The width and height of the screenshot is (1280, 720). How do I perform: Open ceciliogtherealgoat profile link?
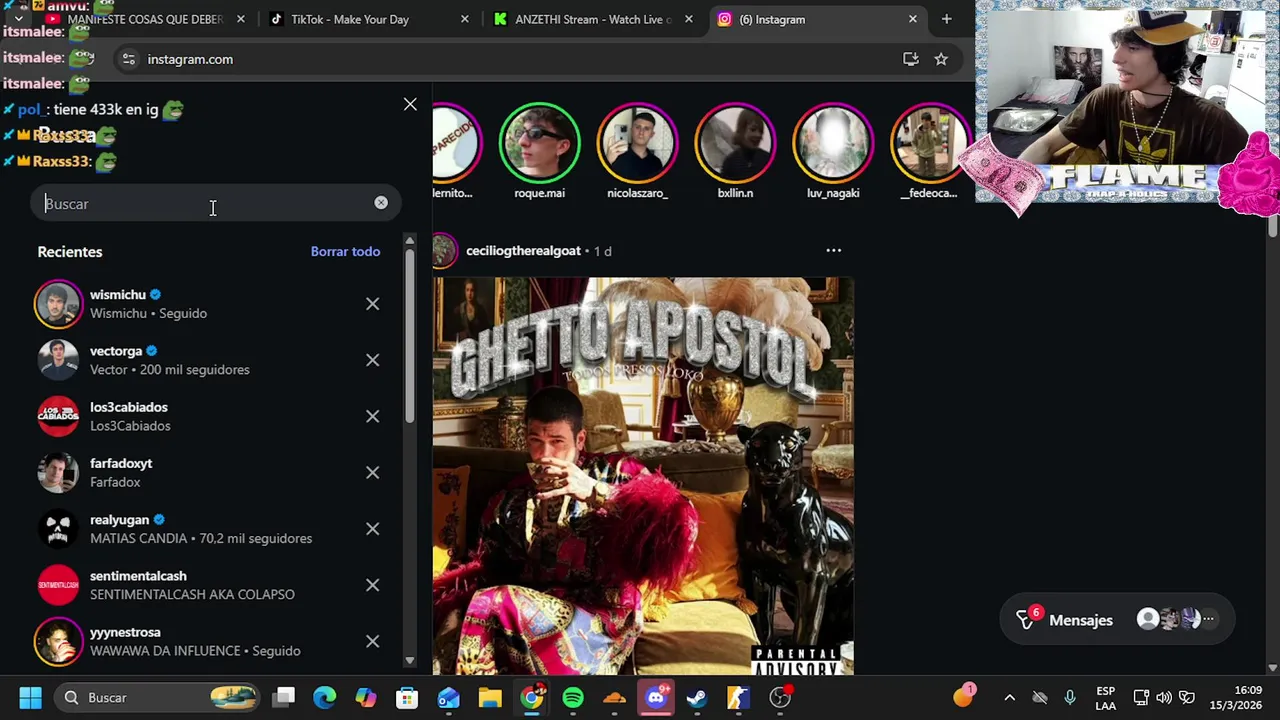(x=523, y=251)
